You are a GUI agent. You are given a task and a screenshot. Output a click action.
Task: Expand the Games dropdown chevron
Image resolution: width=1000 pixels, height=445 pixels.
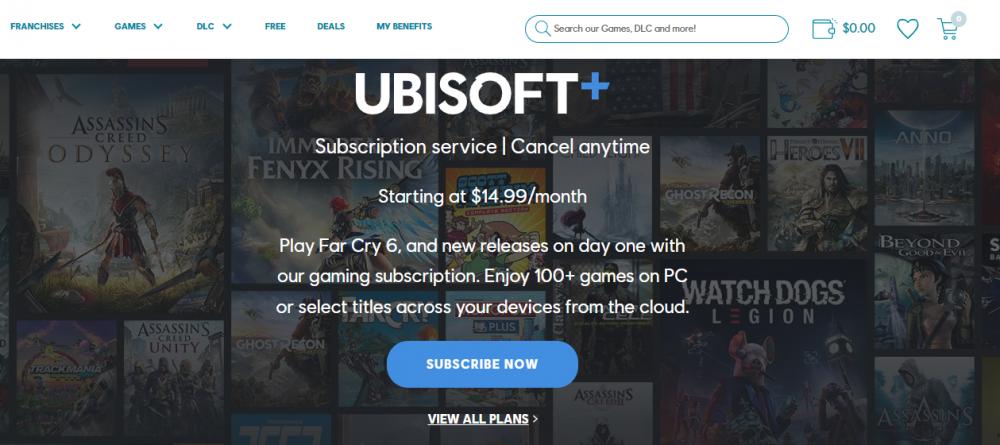tap(158, 26)
